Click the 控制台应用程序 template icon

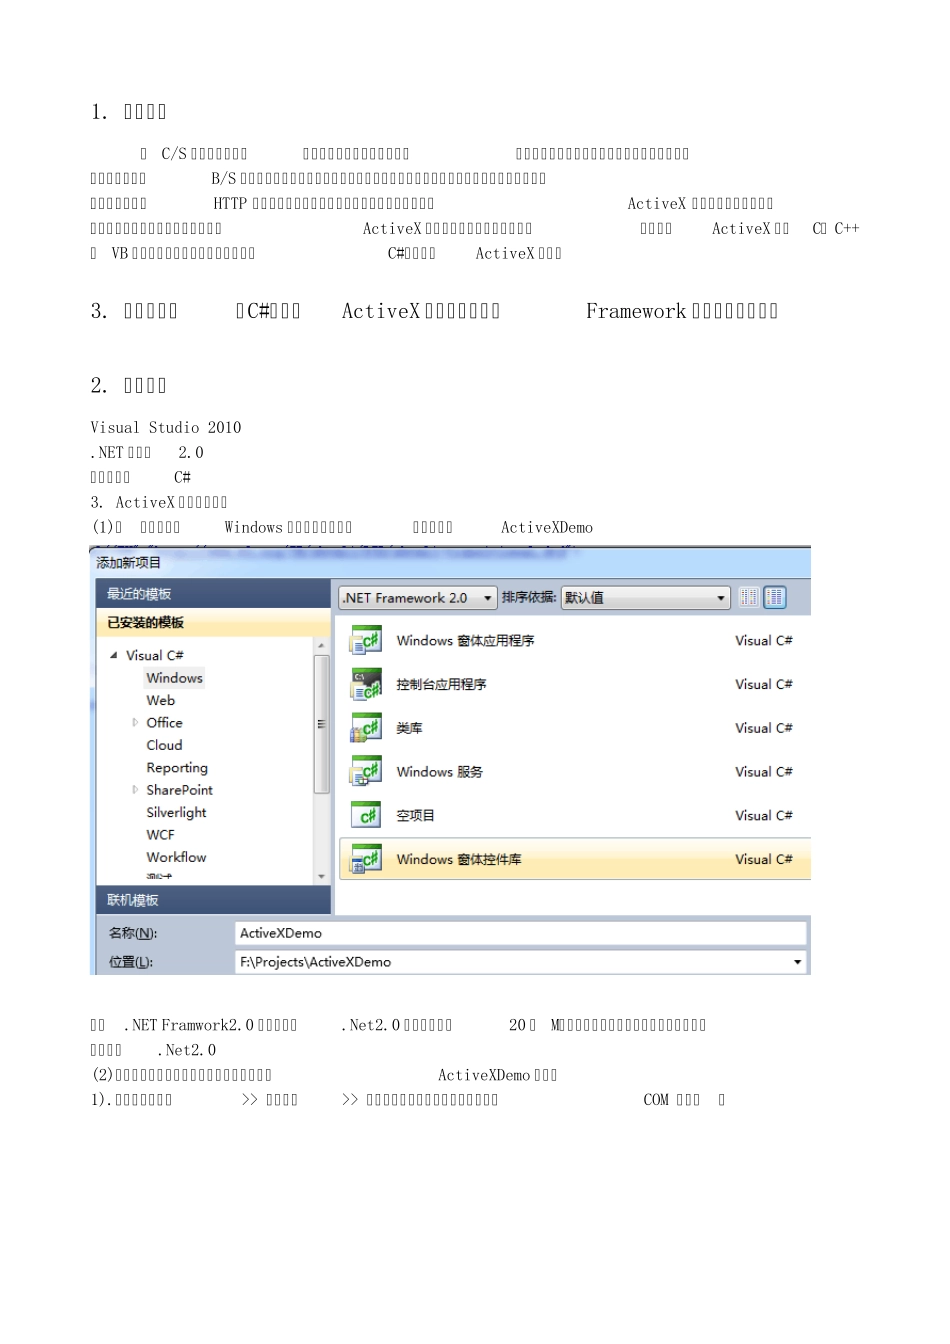pos(366,684)
